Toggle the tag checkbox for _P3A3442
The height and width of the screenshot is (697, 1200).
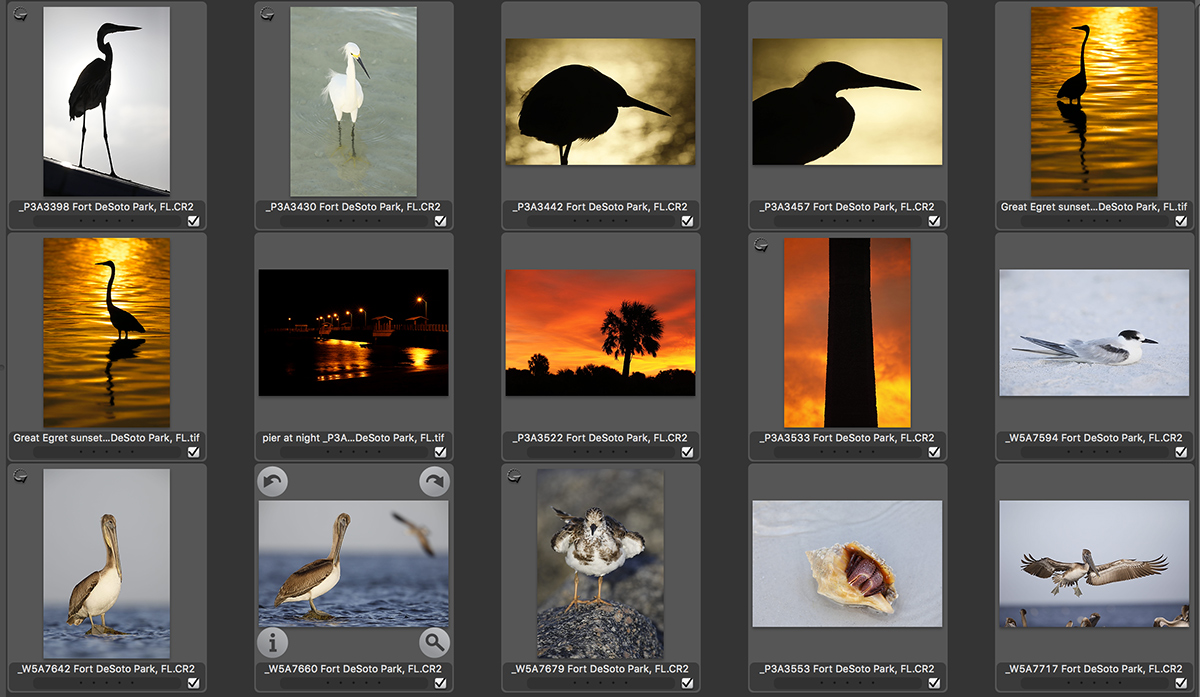pos(687,221)
